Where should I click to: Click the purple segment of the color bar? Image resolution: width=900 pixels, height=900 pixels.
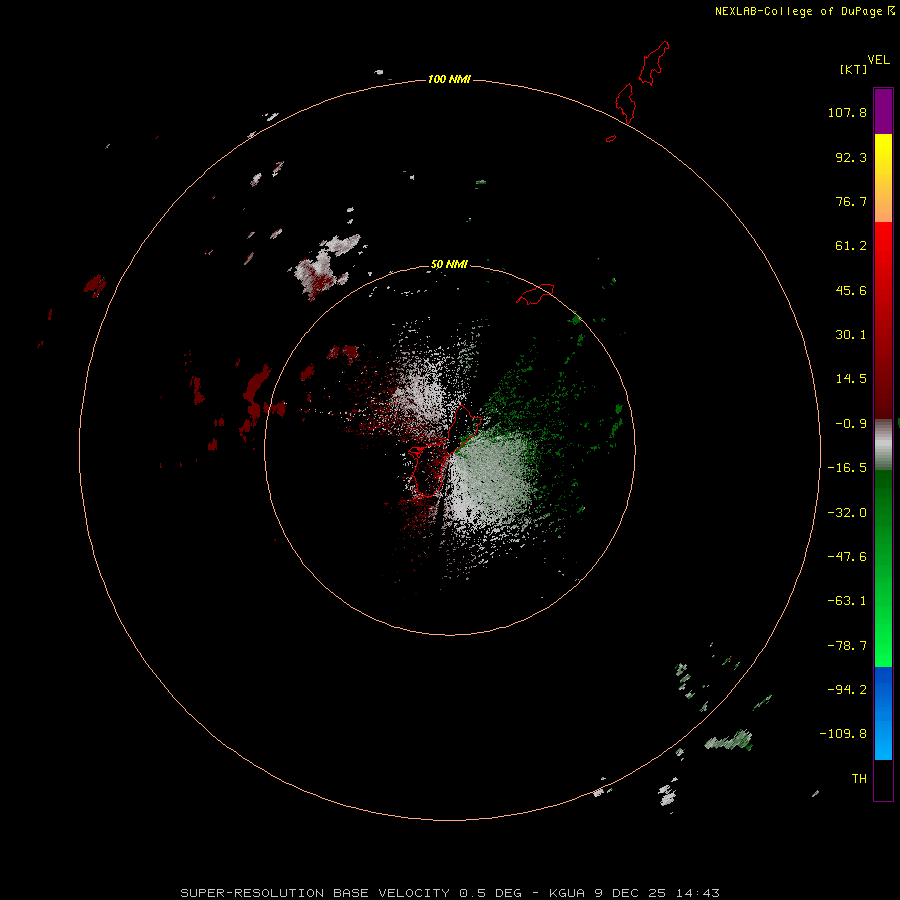[x=883, y=111]
